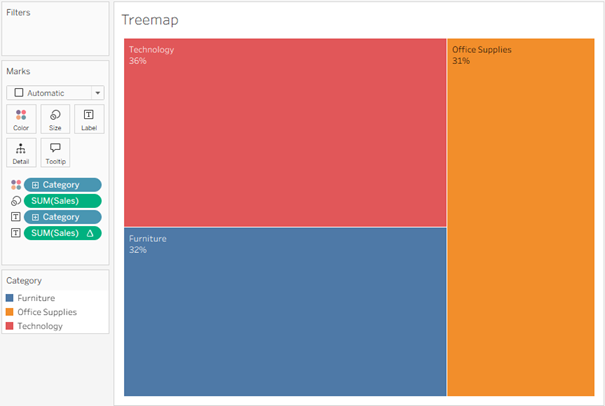This screenshot has height=406, width=605.
Task: Click the Label marks card button
Action: coord(88,119)
